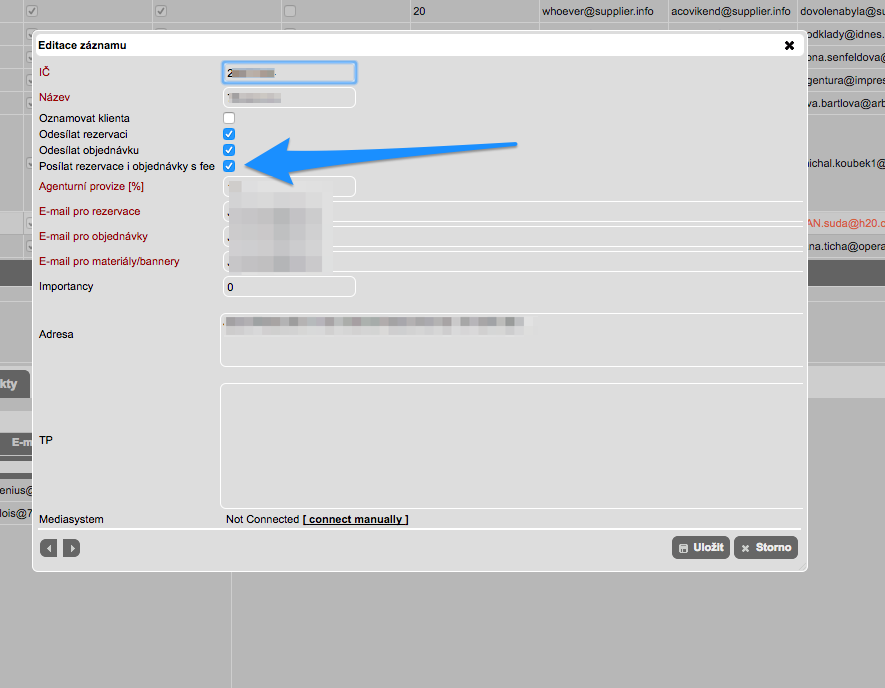The height and width of the screenshot is (688, 885).
Task: Toggle the Odesílat objednávku checkbox
Action: [229, 150]
